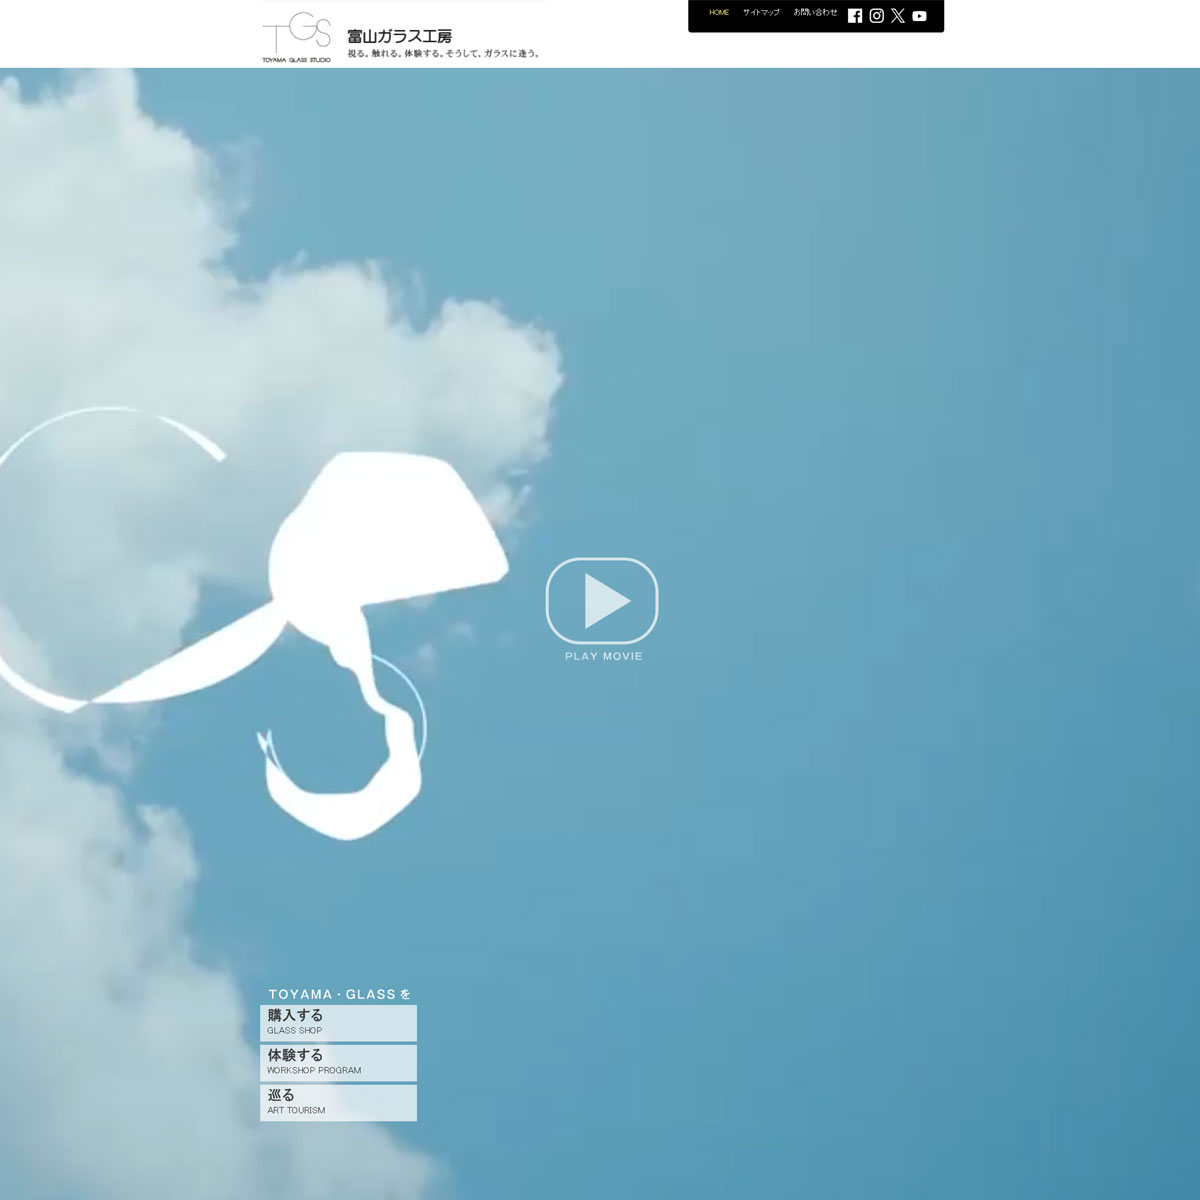Click the TOYAMA・GLASS を heading

339,994
